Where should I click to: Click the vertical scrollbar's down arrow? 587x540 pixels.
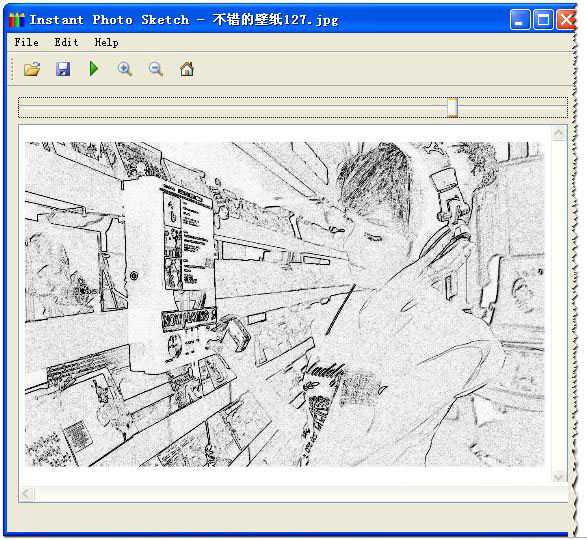(559, 476)
